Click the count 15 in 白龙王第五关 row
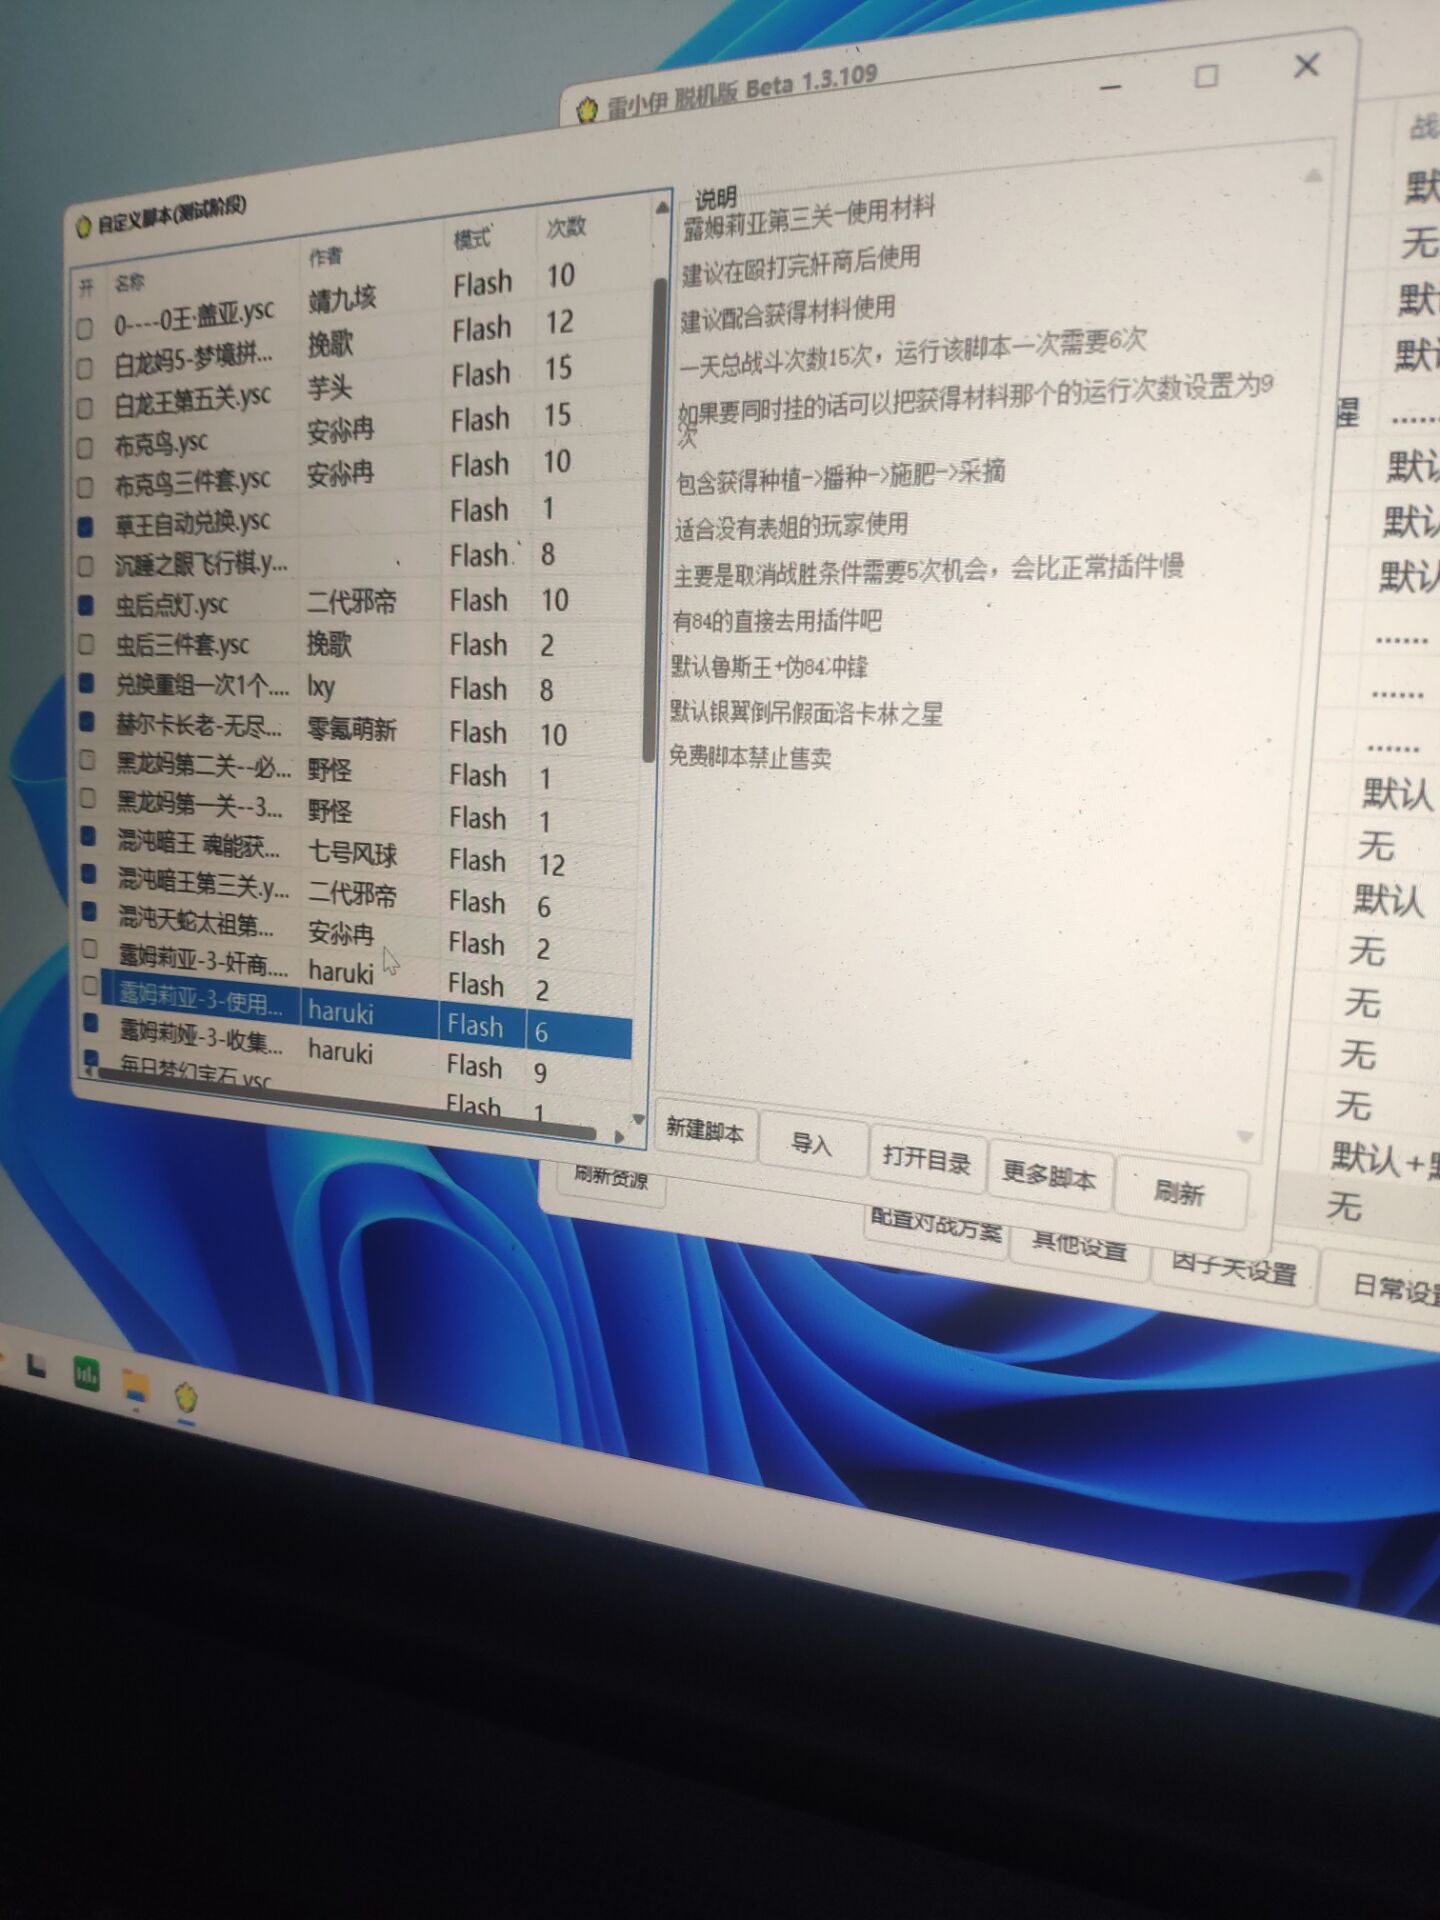 pos(558,368)
